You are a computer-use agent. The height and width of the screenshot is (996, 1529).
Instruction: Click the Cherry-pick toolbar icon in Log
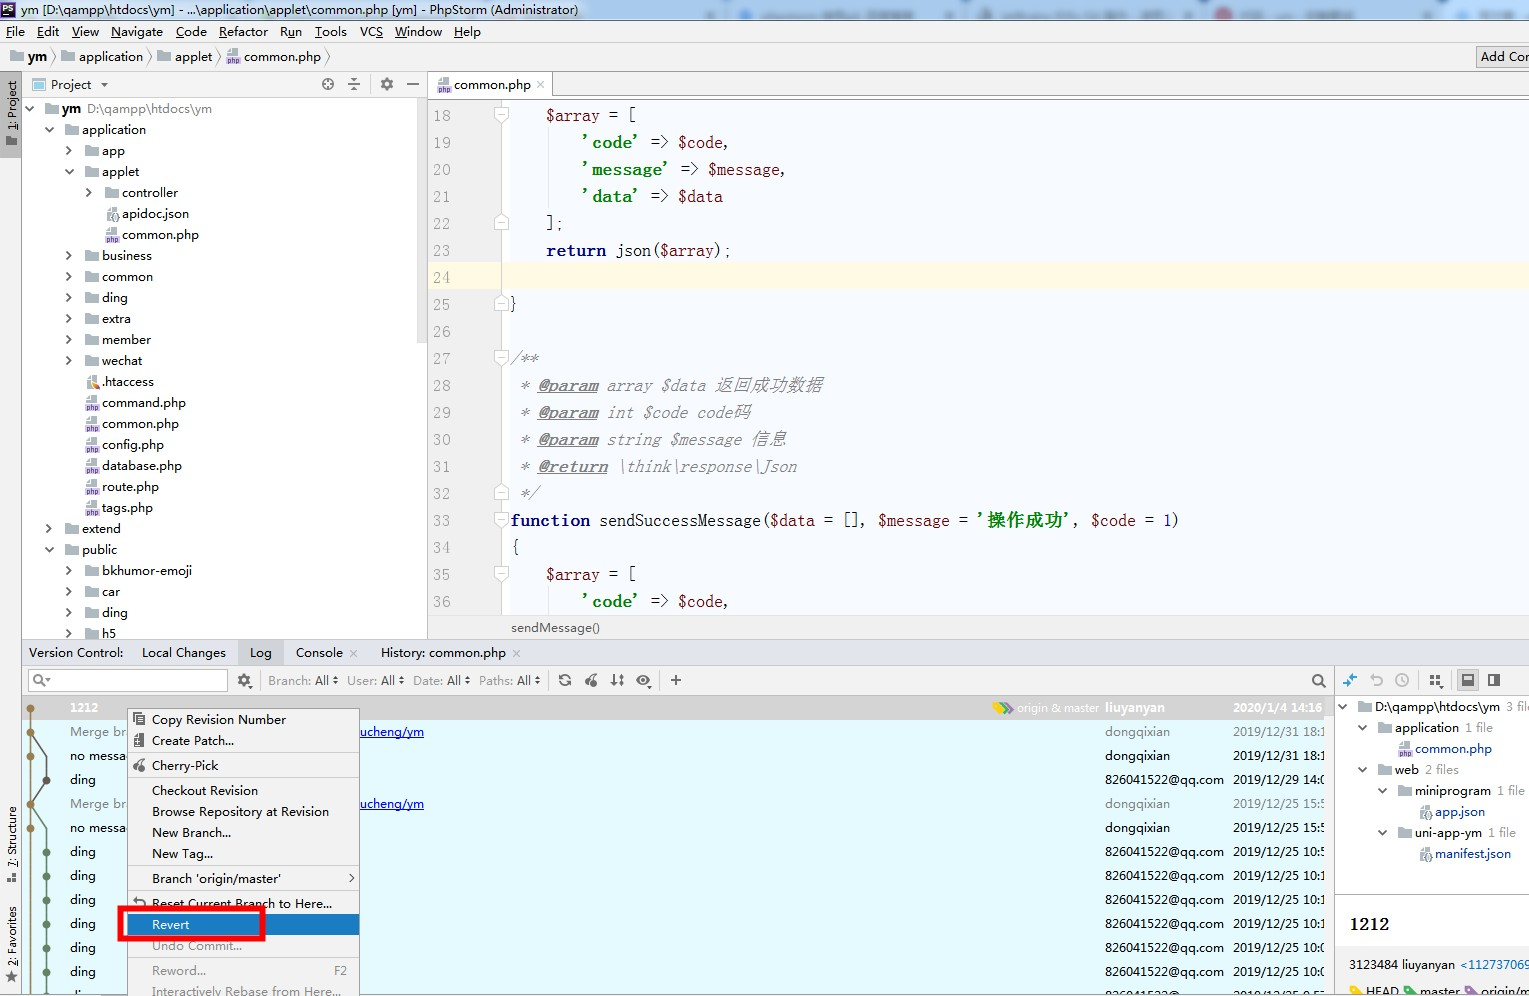tap(591, 680)
